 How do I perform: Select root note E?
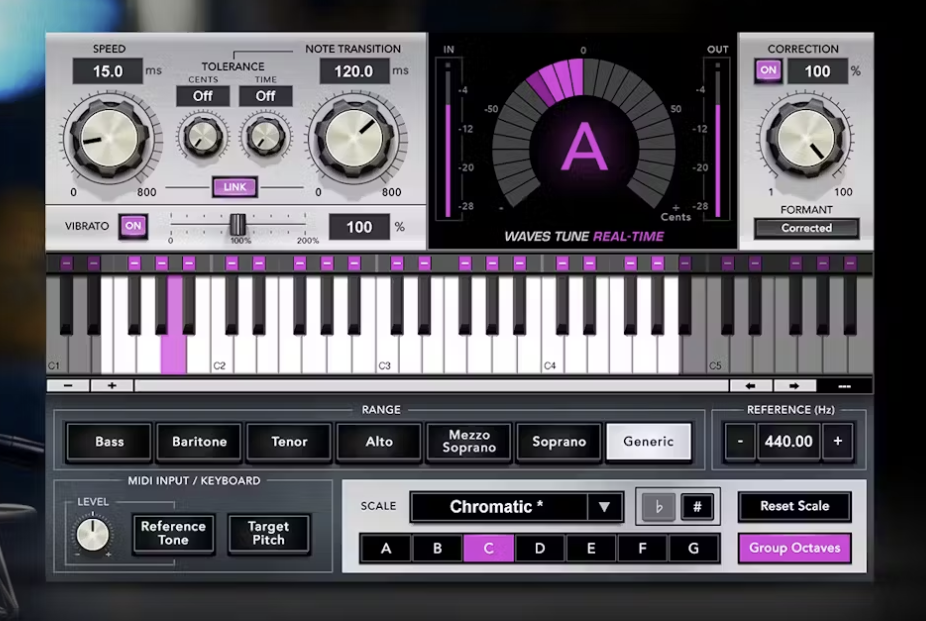coord(591,548)
